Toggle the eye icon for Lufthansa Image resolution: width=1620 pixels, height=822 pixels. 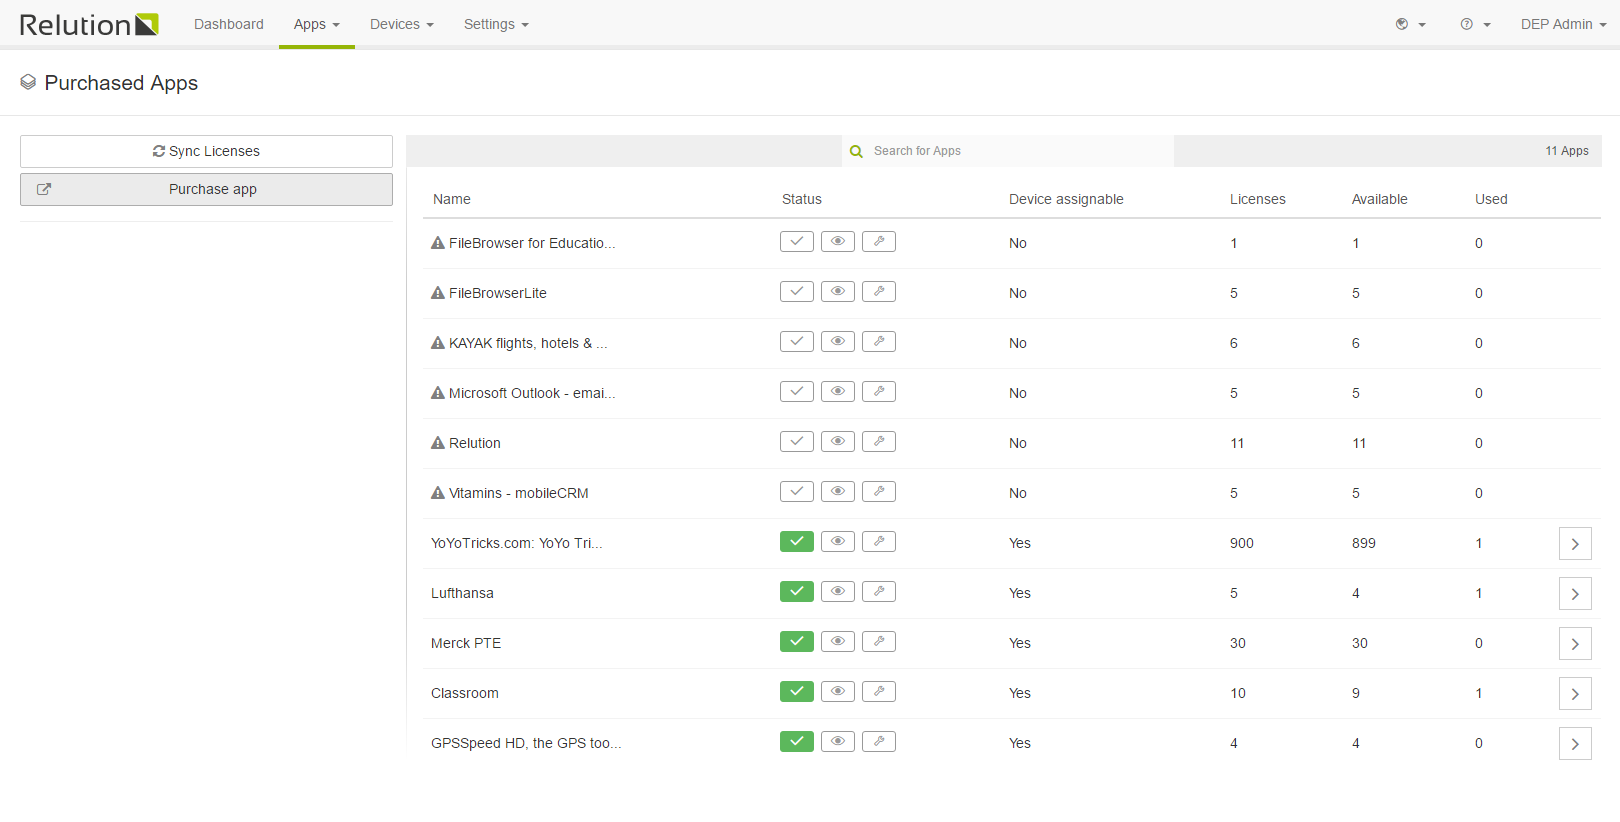click(x=838, y=591)
